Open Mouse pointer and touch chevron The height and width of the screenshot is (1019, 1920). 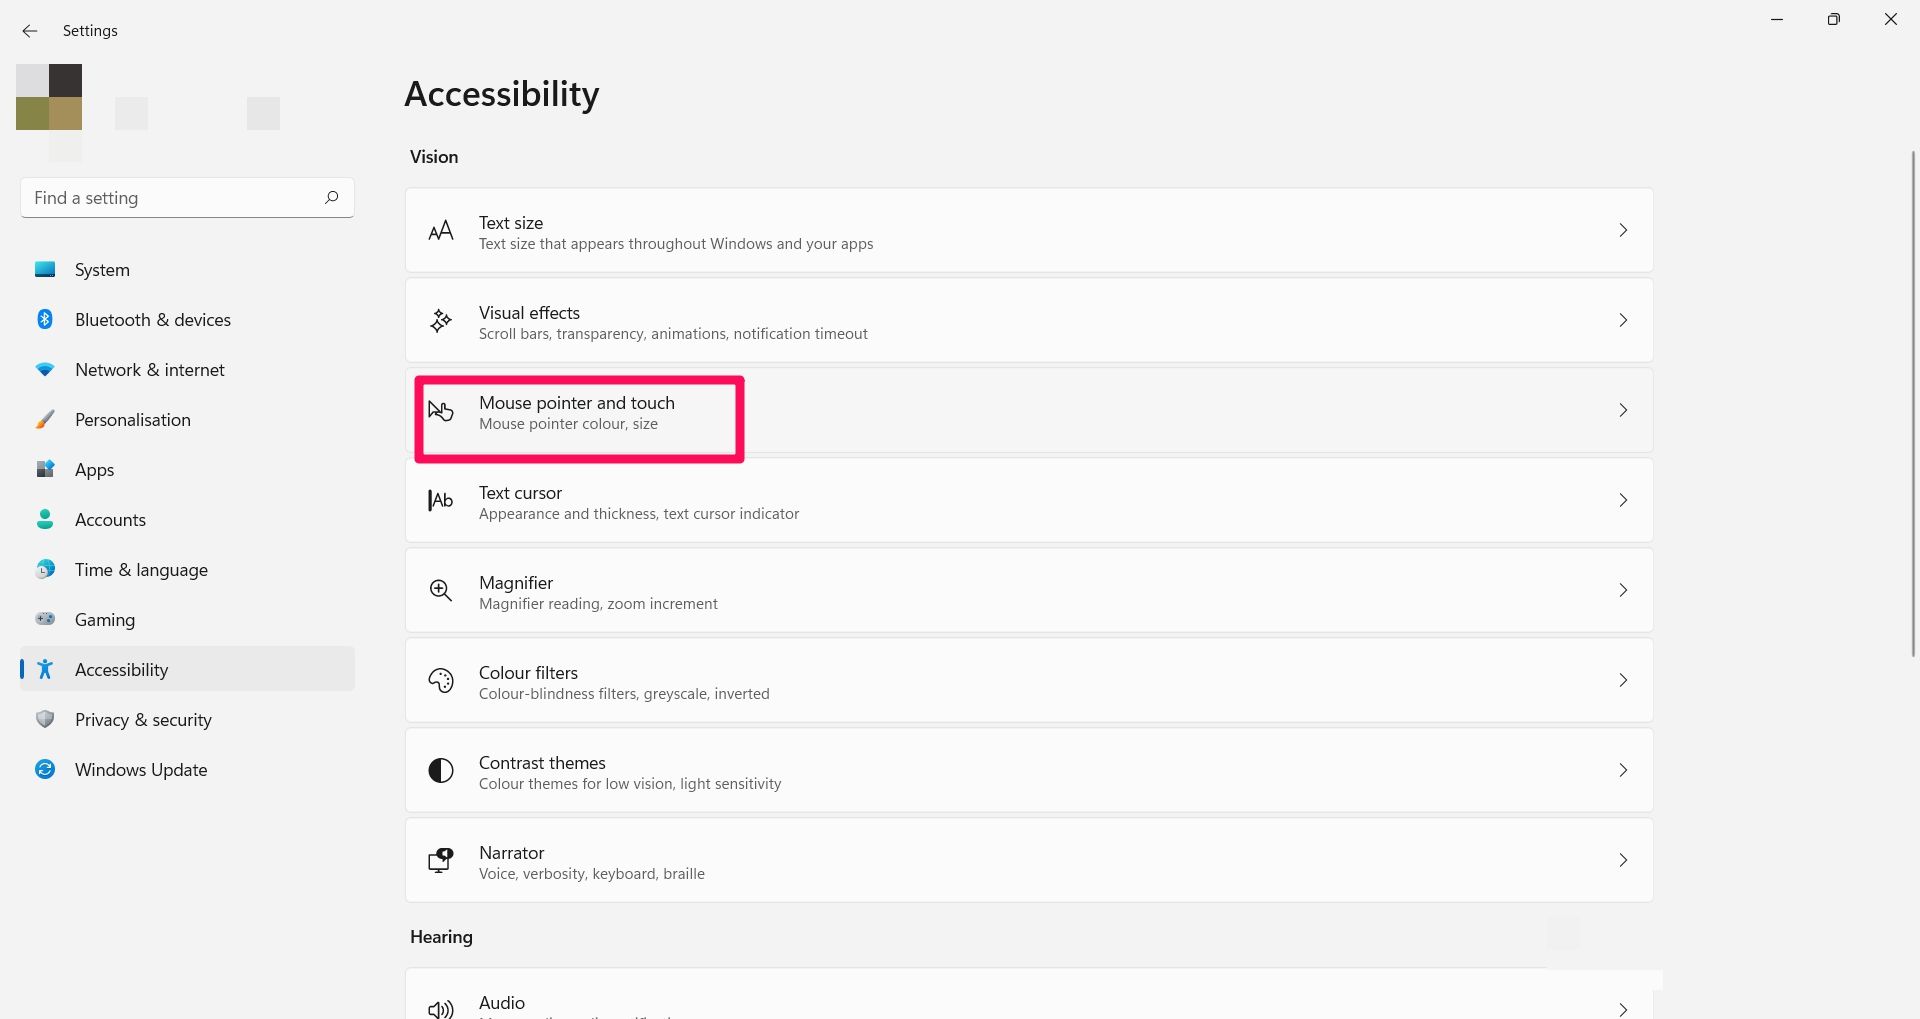[1623, 410]
